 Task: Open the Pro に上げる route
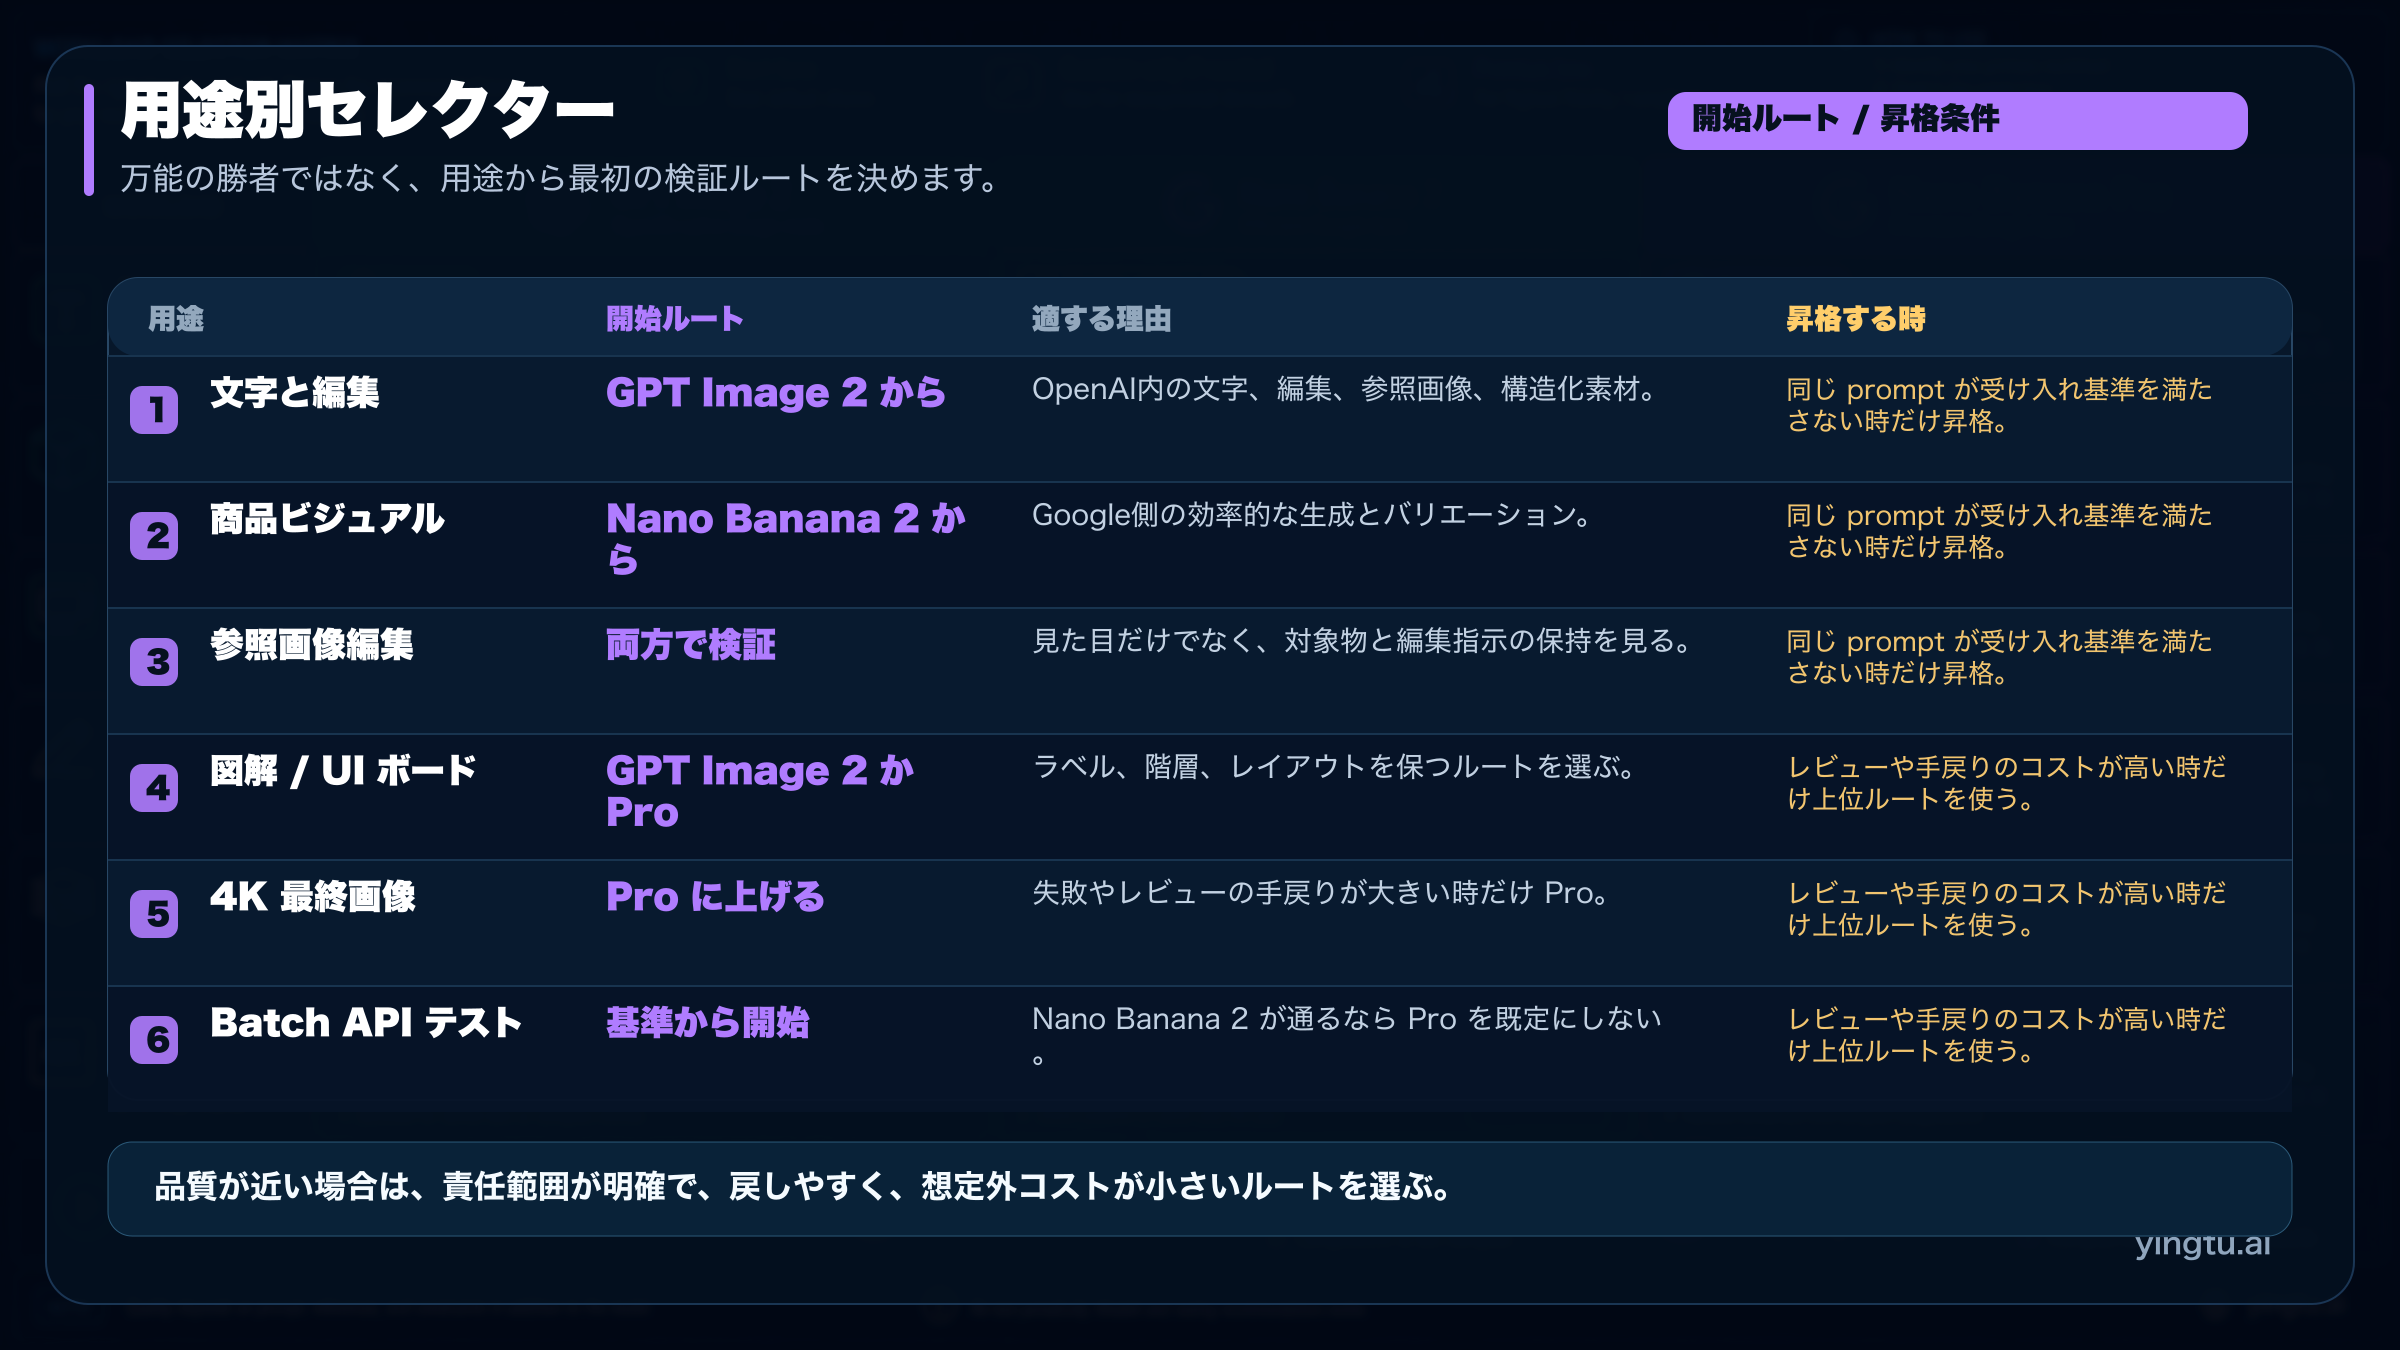point(716,898)
